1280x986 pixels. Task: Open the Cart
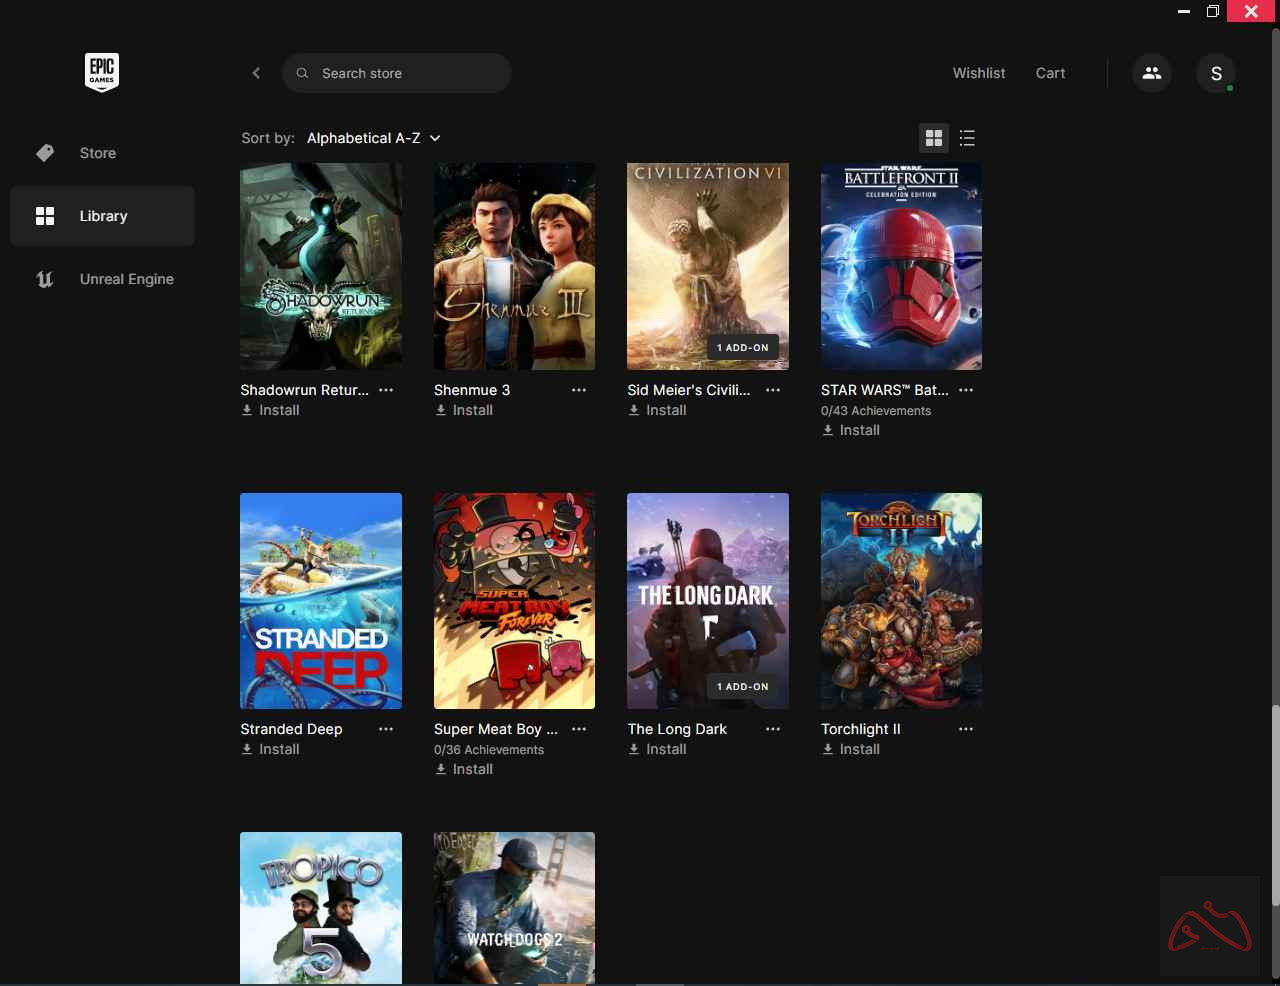coord(1050,72)
